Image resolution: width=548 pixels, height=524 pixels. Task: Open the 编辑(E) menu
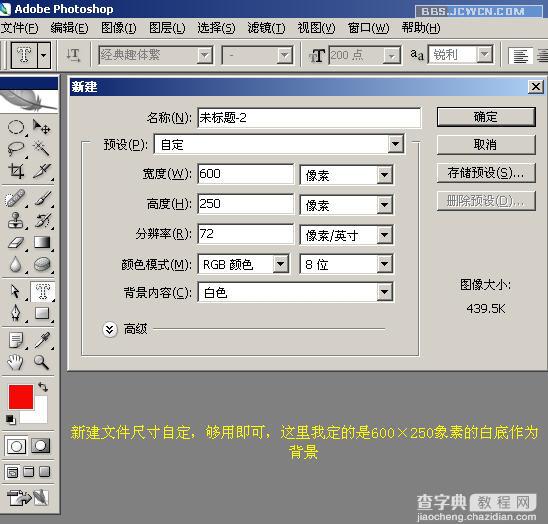point(70,28)
